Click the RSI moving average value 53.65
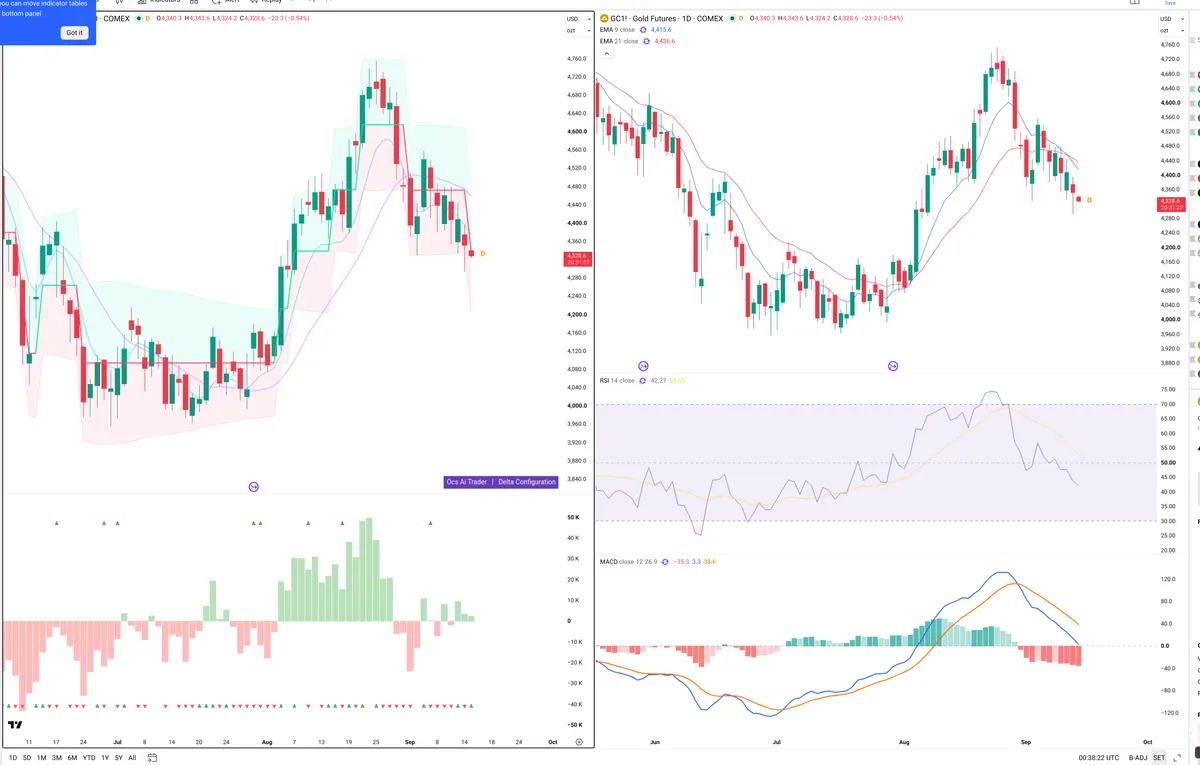Screen dimensions: 1200x765 coord(677,381)
